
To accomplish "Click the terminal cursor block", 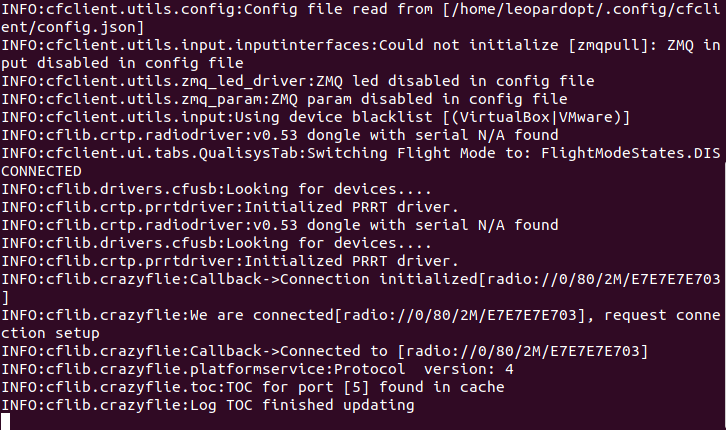I will point(6,423).
